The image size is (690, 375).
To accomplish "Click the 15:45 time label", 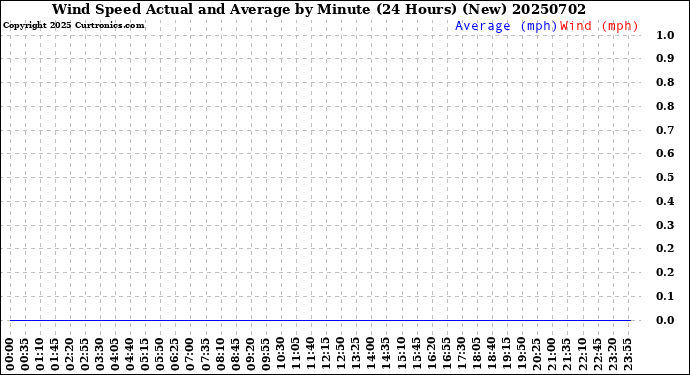I will (416, 355).
